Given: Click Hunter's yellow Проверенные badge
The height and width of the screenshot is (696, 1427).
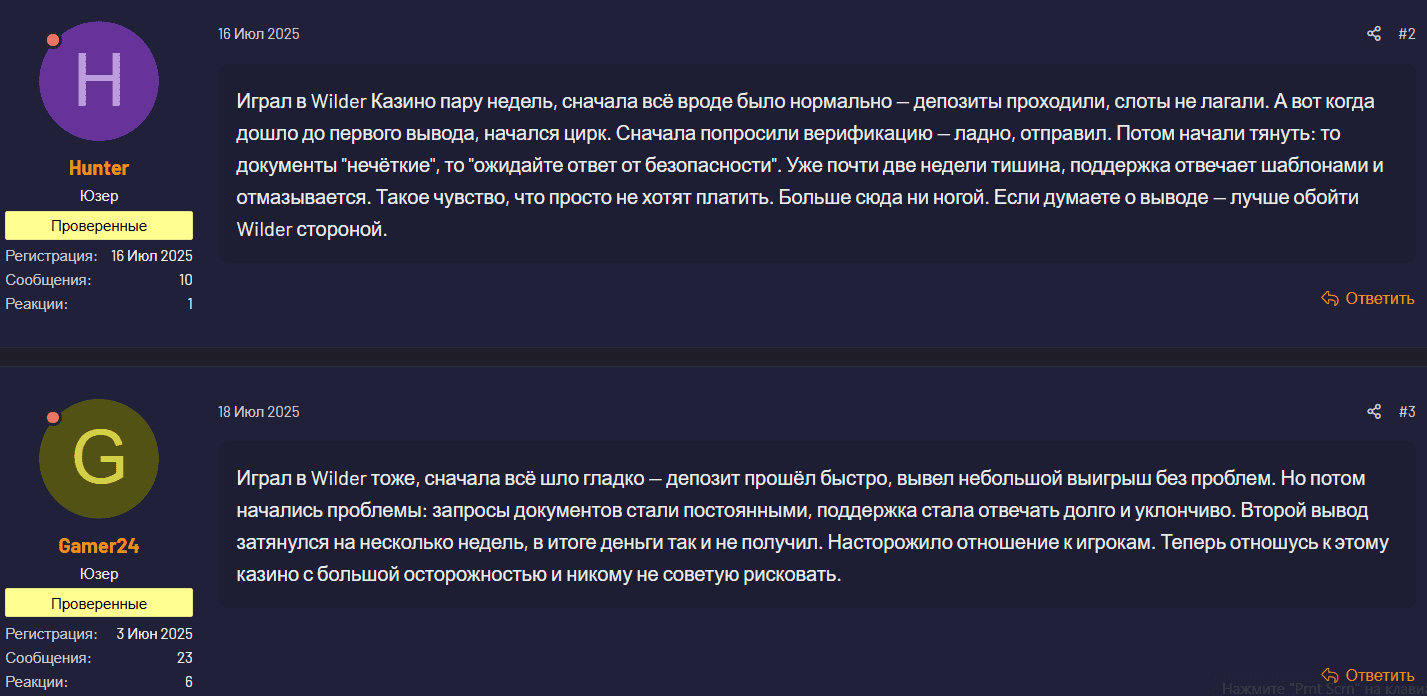Looking at the screenshot, I should point(99,226).
